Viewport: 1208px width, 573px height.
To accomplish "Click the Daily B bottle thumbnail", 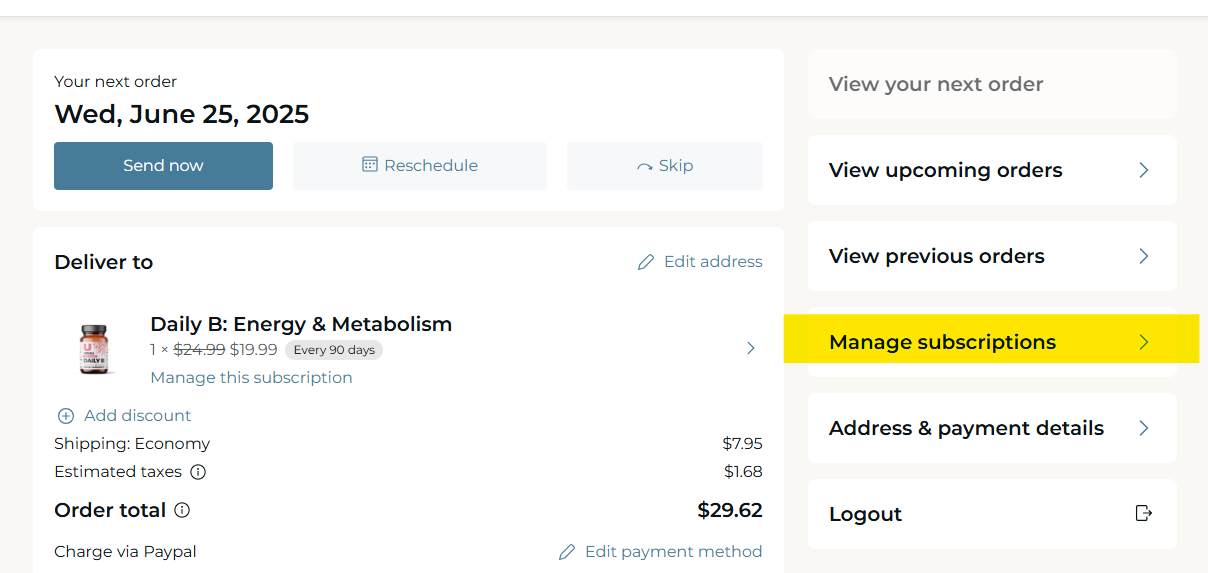I will (x=94, y=349).
